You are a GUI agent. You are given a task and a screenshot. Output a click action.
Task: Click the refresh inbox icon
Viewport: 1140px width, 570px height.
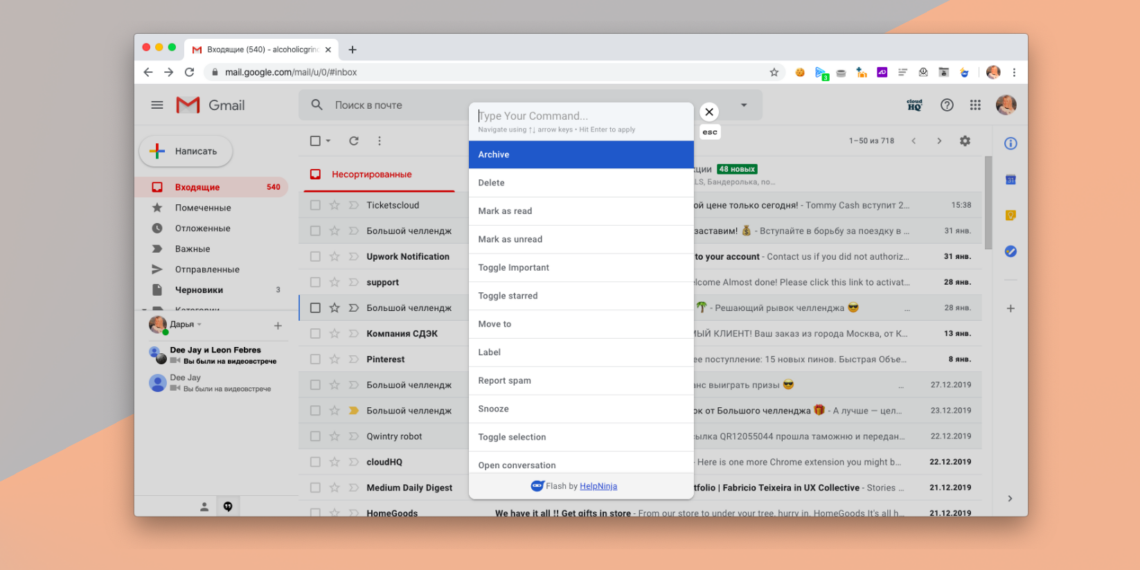[353, 141]
